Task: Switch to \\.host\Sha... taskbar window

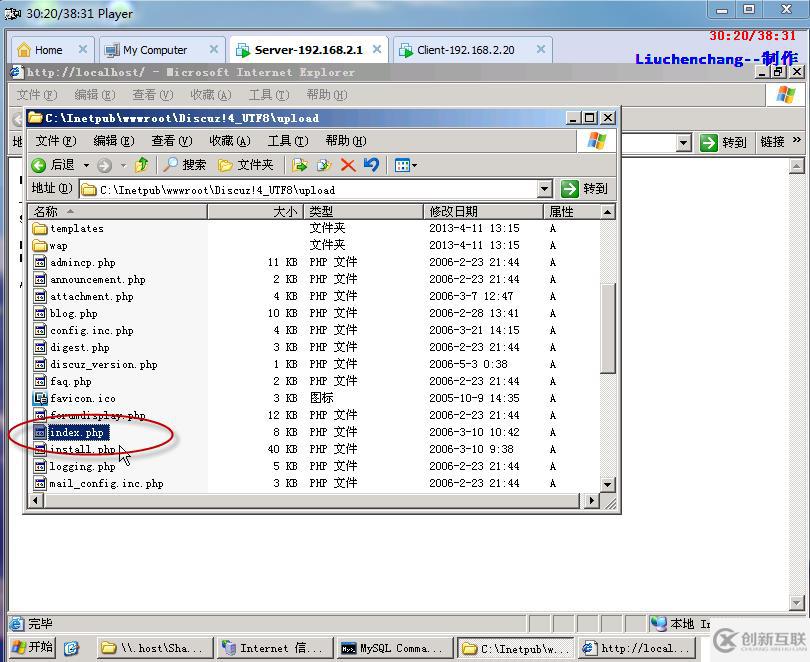Action: click(155, 648)
